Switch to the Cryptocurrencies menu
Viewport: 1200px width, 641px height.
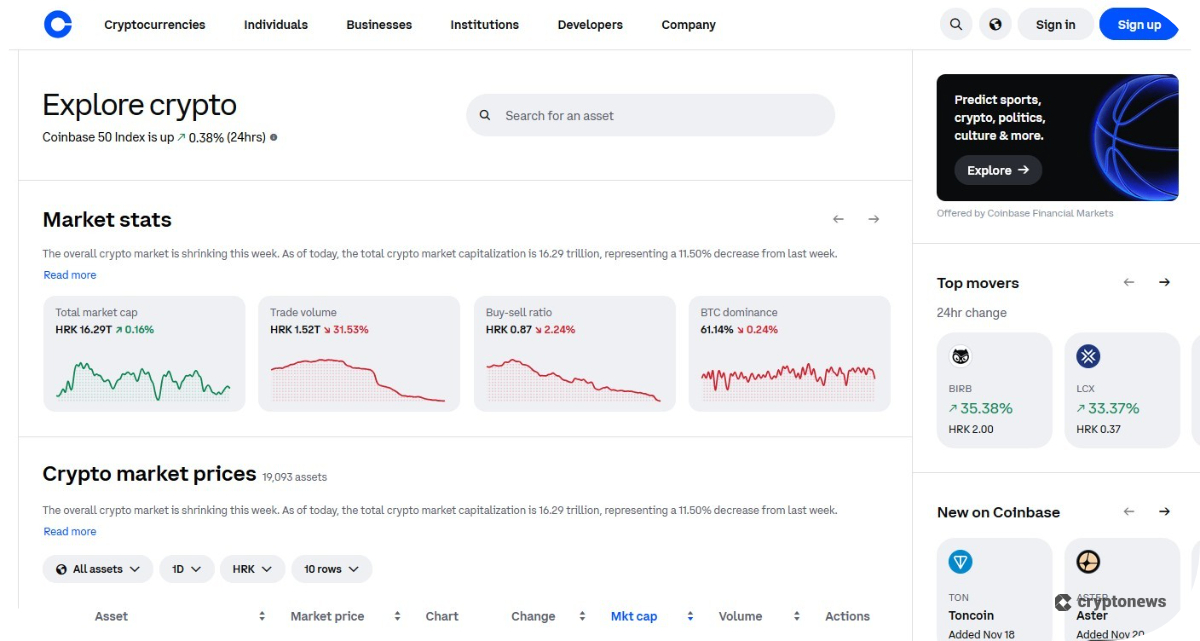[x=155, y=24]
